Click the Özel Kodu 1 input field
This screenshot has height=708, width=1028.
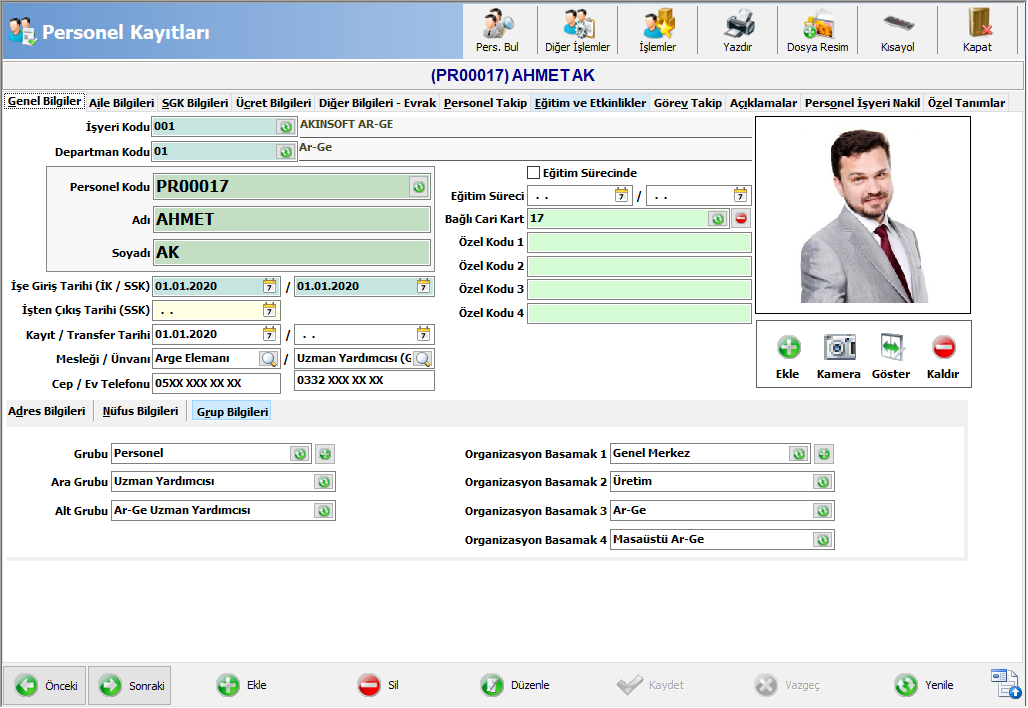(639, 243)
